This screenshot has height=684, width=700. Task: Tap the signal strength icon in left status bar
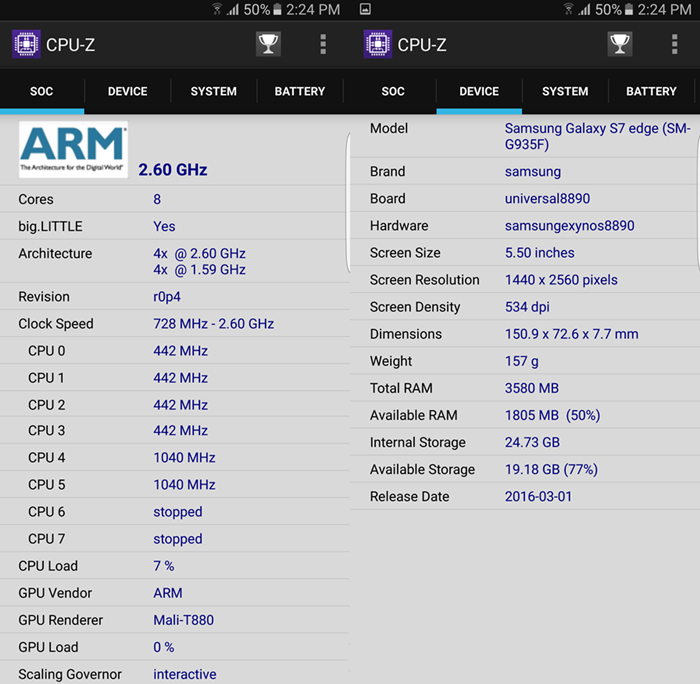pos(233,9)
